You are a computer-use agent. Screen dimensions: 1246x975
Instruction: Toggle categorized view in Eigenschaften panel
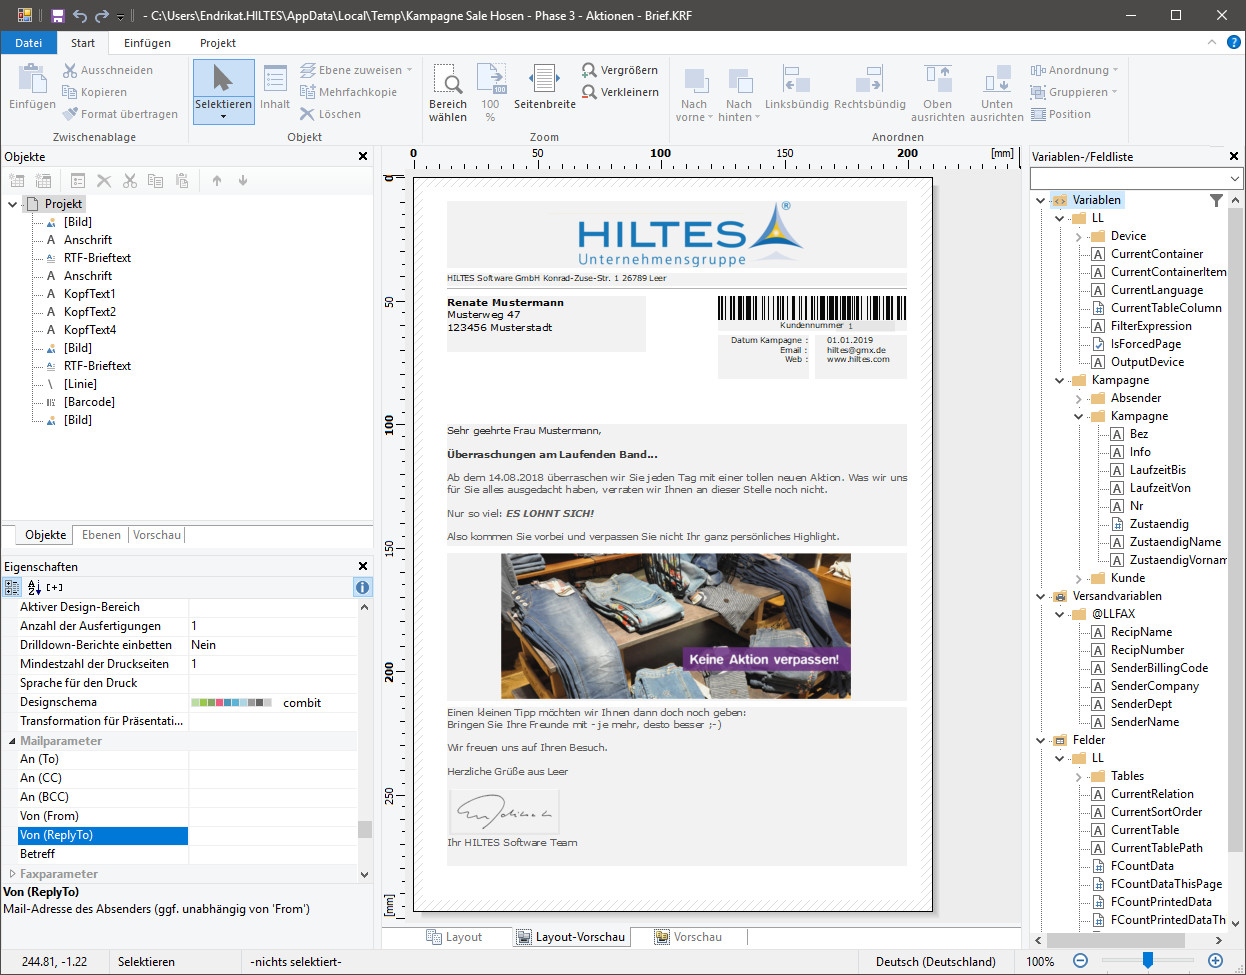point(13,587)
